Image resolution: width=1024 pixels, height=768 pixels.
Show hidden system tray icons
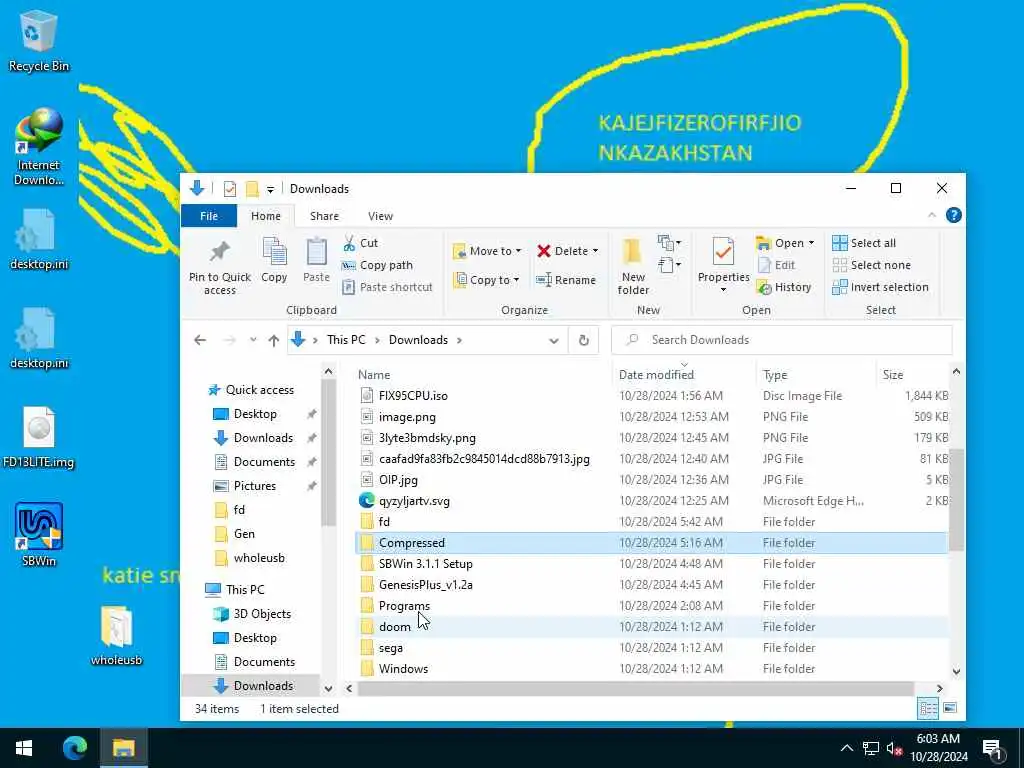pyautogui.click(x=846, y=748)
